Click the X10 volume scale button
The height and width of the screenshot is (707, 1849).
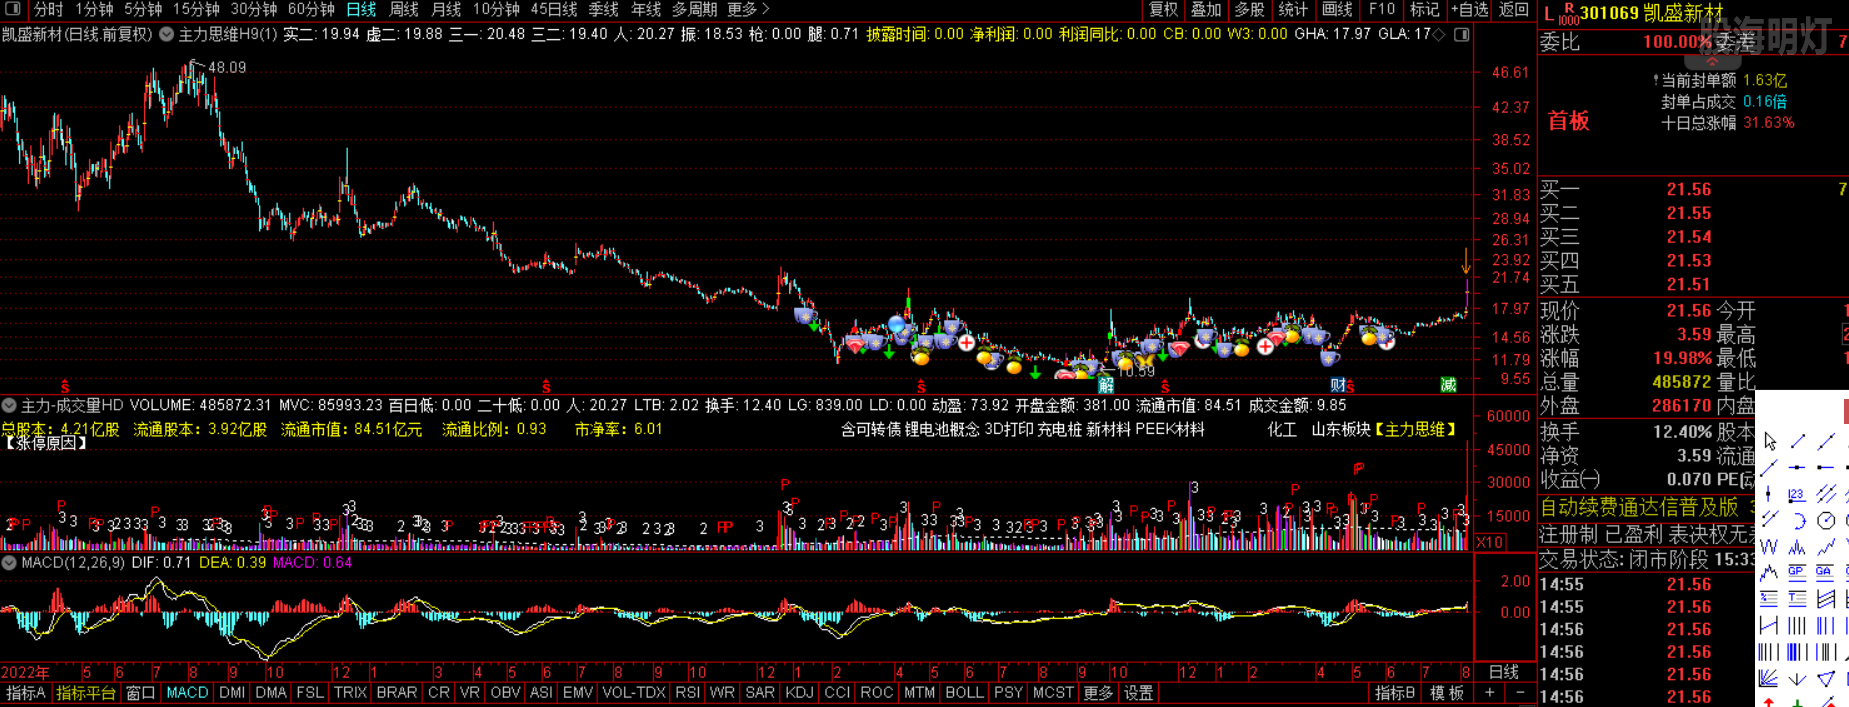[1490, 542]
